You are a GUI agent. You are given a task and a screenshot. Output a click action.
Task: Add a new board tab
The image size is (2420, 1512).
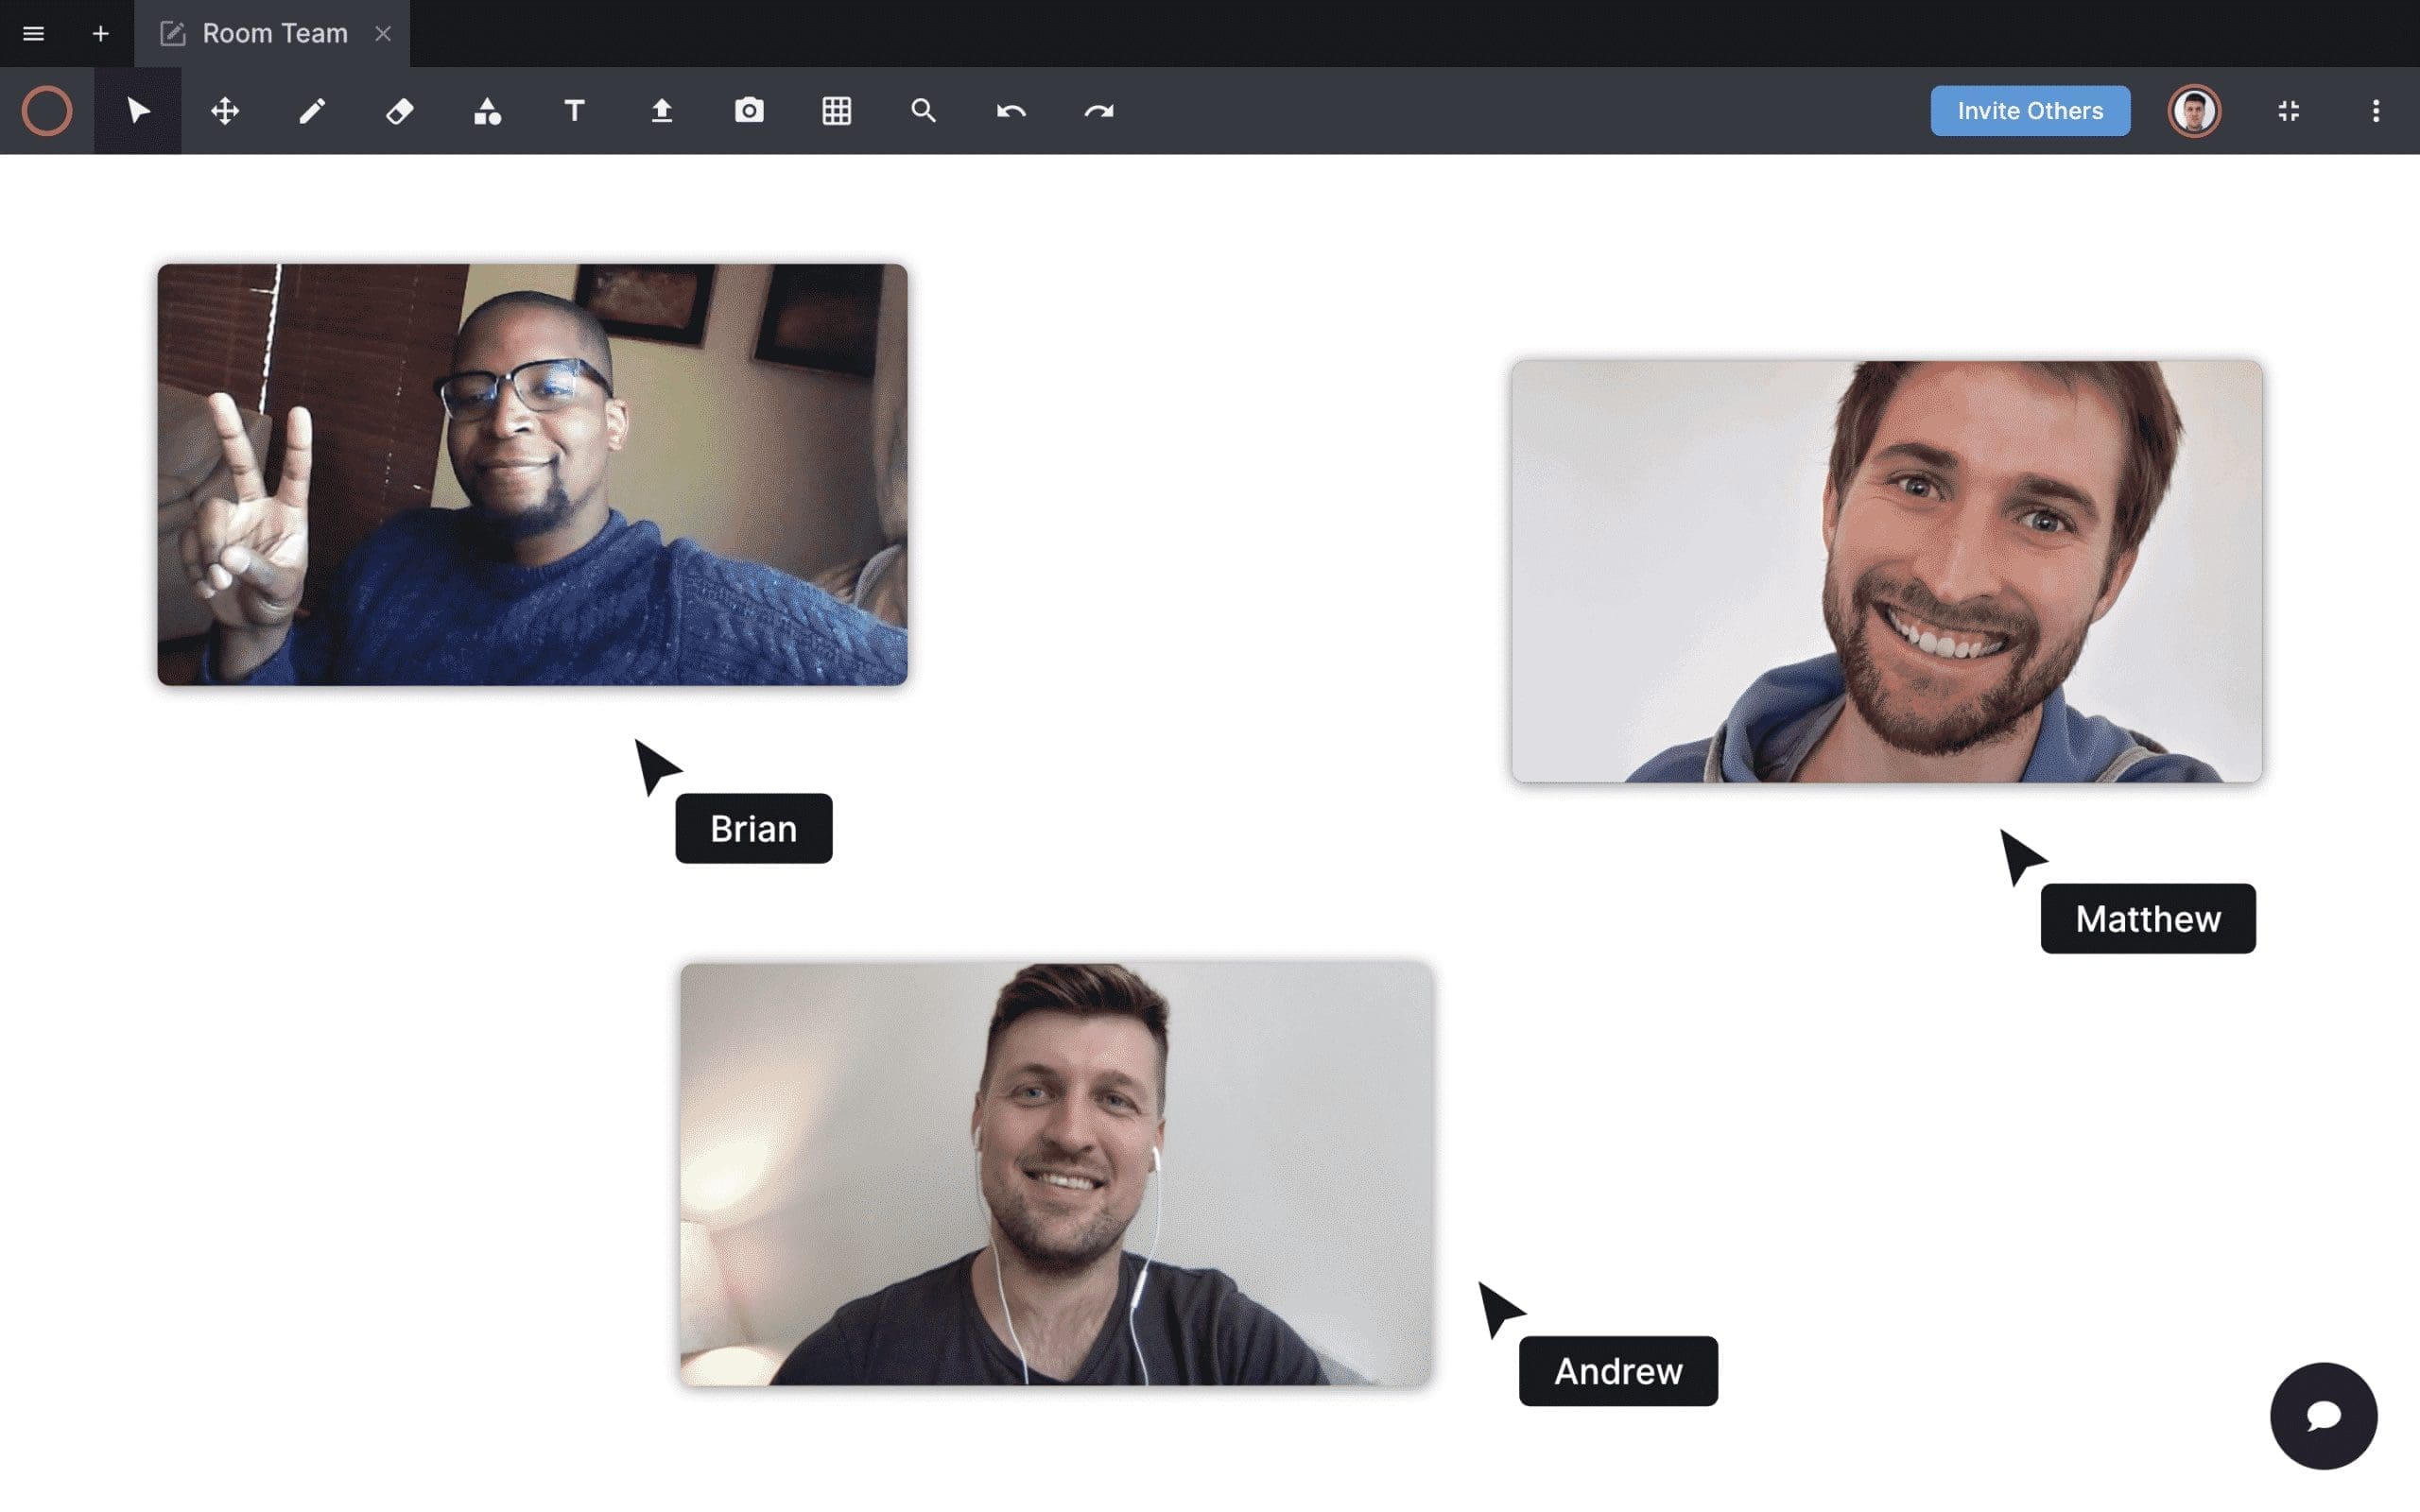click(100, 33)
